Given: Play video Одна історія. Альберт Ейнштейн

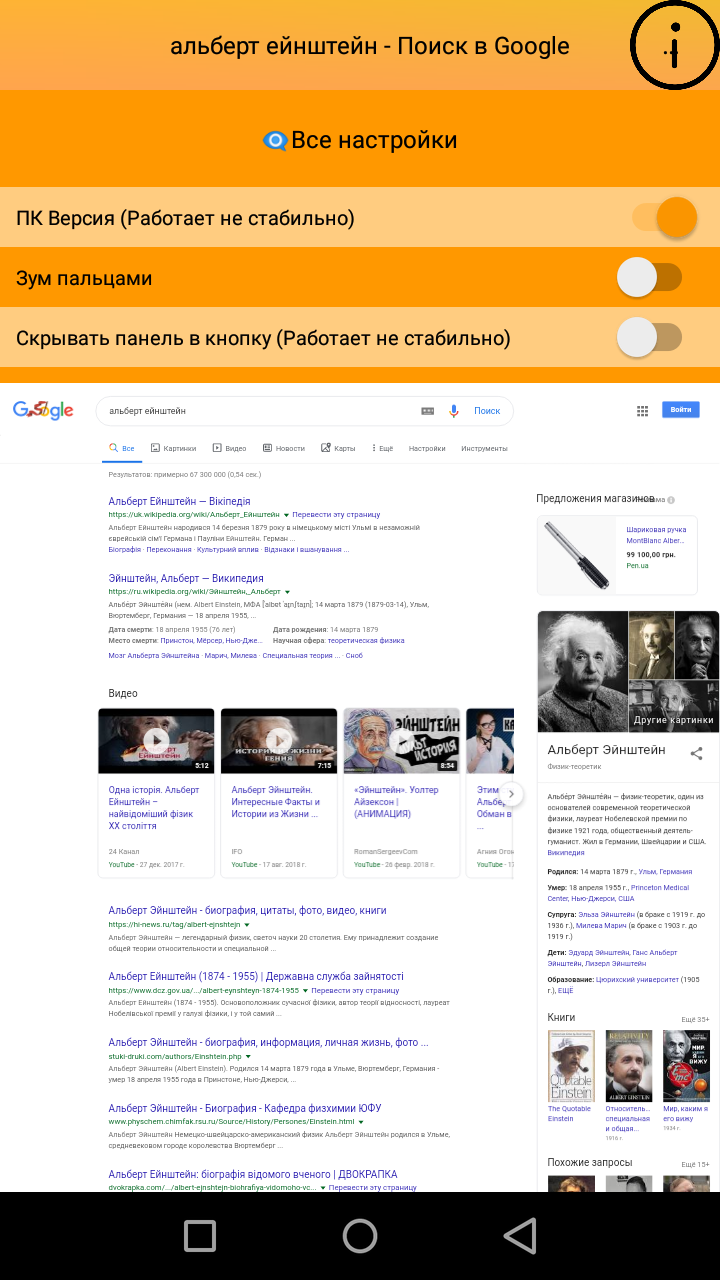Looking at the screenshot, I should (156, 741).
